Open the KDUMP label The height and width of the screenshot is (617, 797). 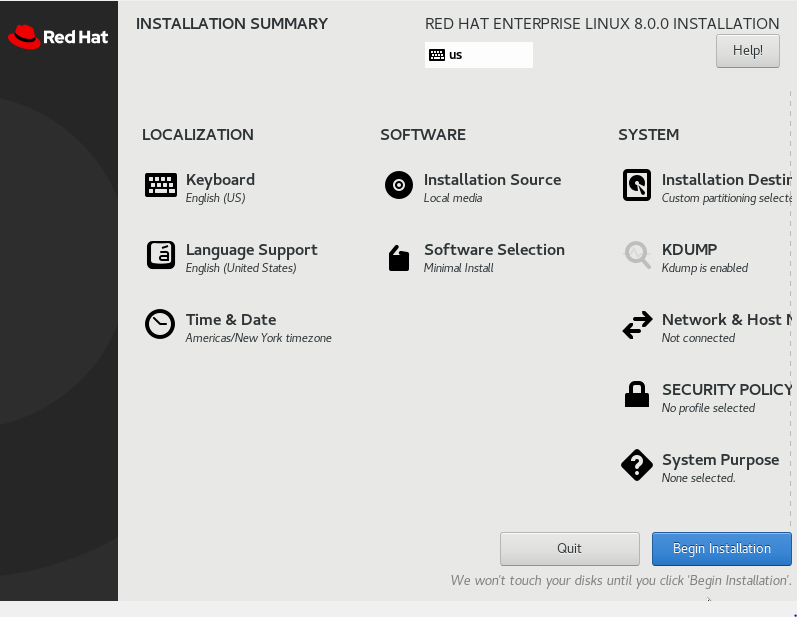coord(689,250)
